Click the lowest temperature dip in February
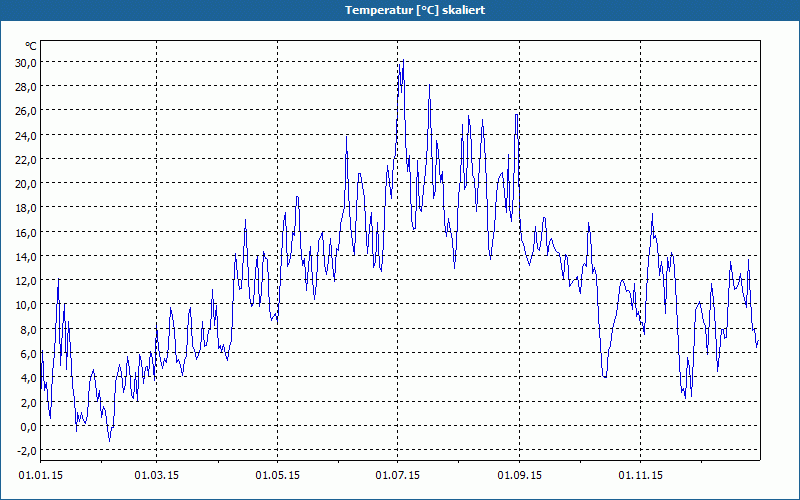Viewport: 800px width, 500px height. tap(109, 440)
